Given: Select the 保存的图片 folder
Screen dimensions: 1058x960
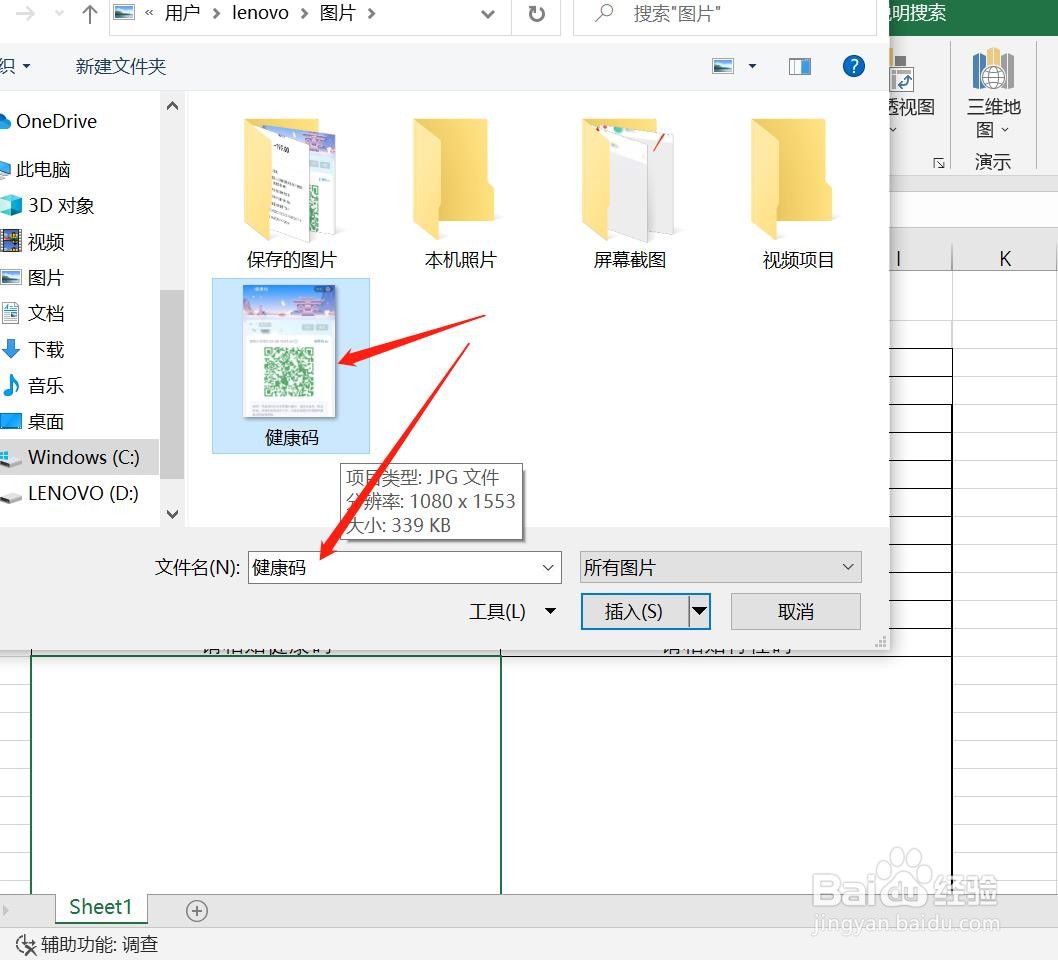Looking at the screenshot, I should (291, 193).
